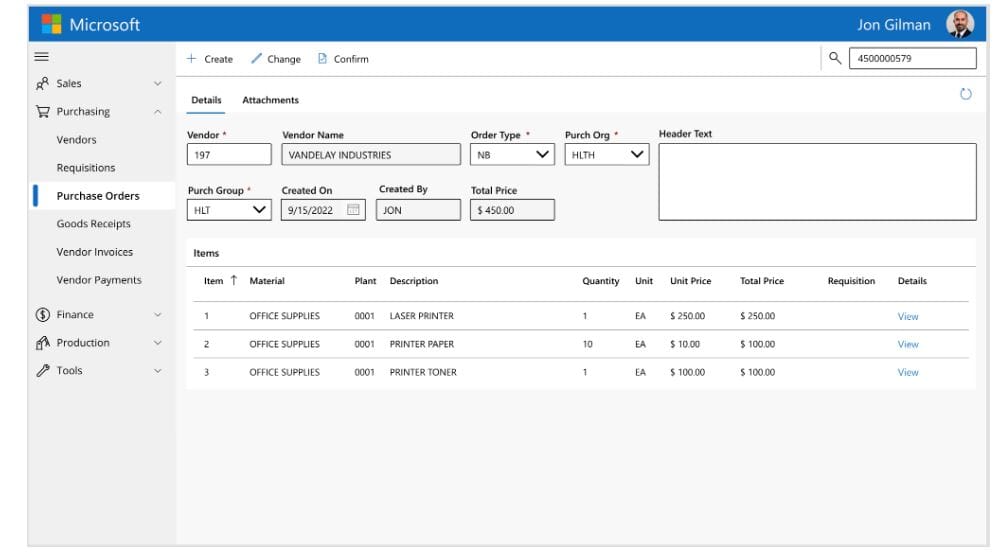Confirm the purchase order
Image resolution: width=1007 pixels, height=559 pixels.
pyautogui.click(x=343, y=59)
